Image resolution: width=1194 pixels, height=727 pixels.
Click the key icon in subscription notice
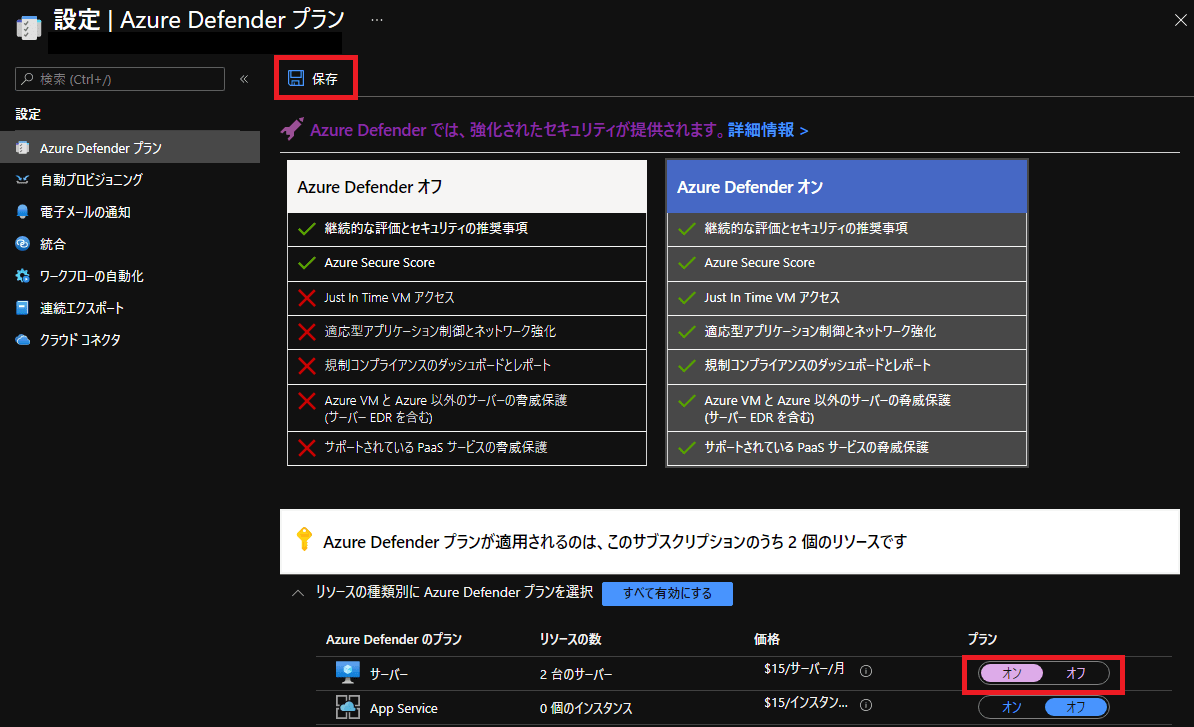[304, 538]
